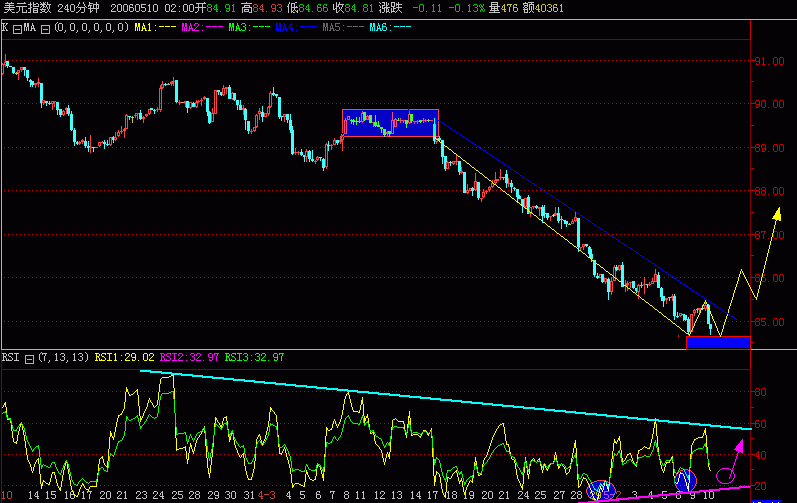Click date 30 on the time axis
797x503 pixels.
click(x=231, y=495)
